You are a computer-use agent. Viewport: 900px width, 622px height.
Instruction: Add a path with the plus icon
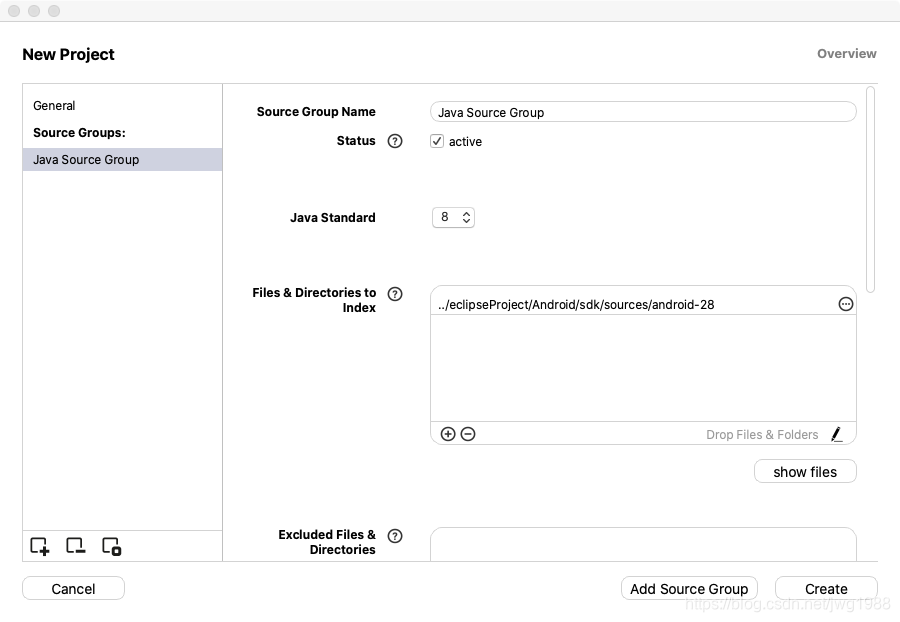click(x=448, y=434)
